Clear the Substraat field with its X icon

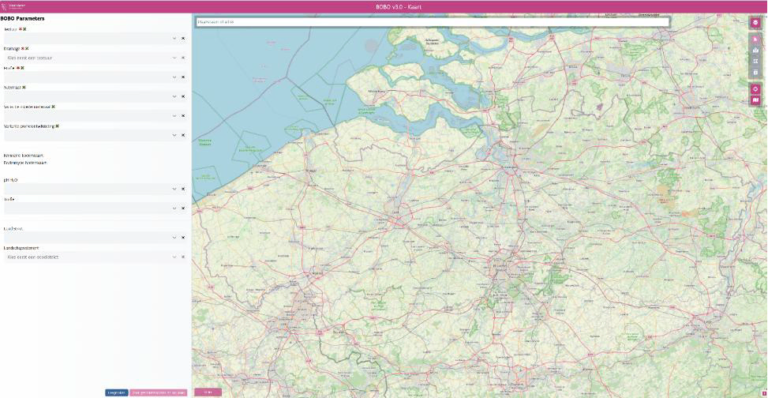click(x=183, y=96)
